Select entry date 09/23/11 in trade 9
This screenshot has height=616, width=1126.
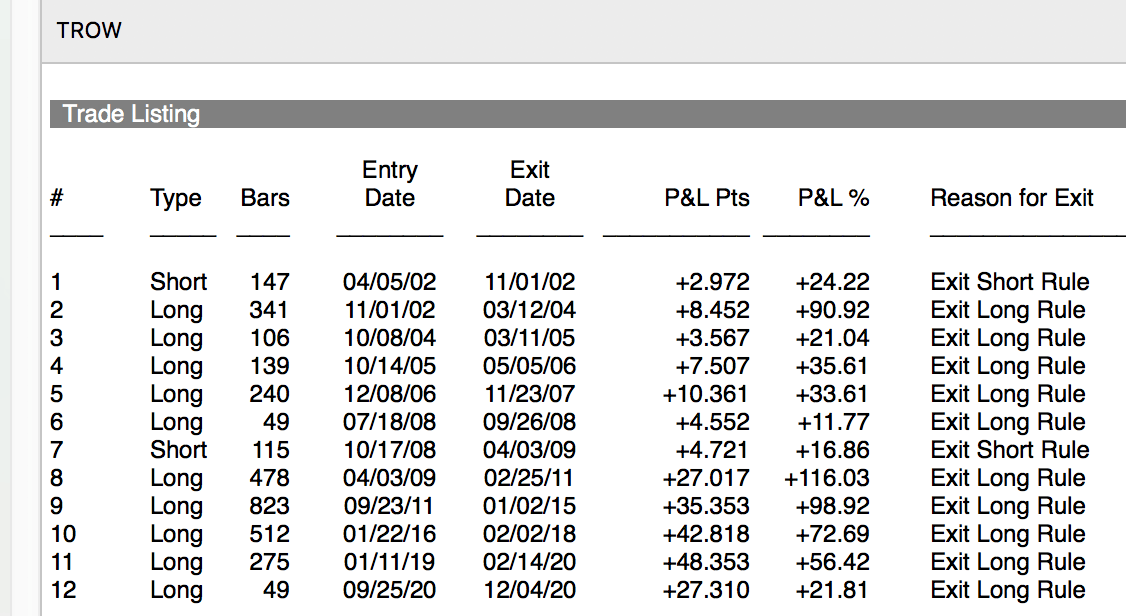point(390,507)
